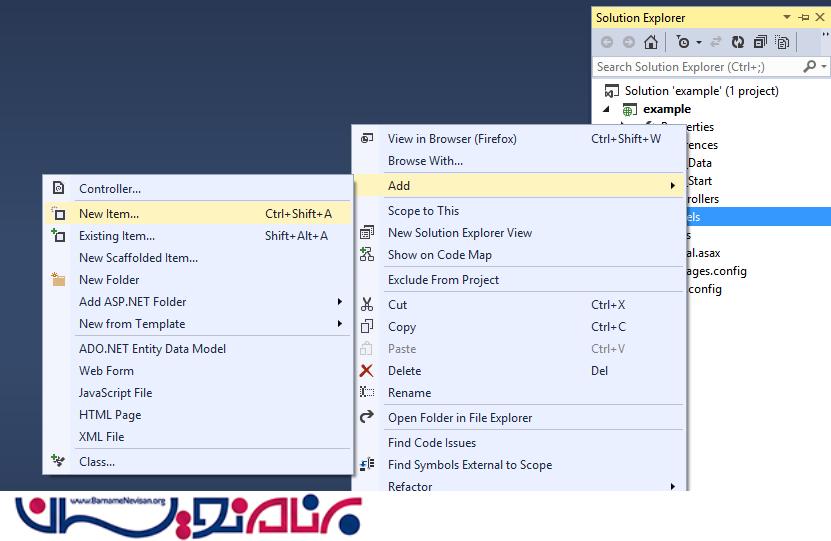Open the search options dropdown arrow
This screenshot has width=831, height=541.
pos(823,67)
